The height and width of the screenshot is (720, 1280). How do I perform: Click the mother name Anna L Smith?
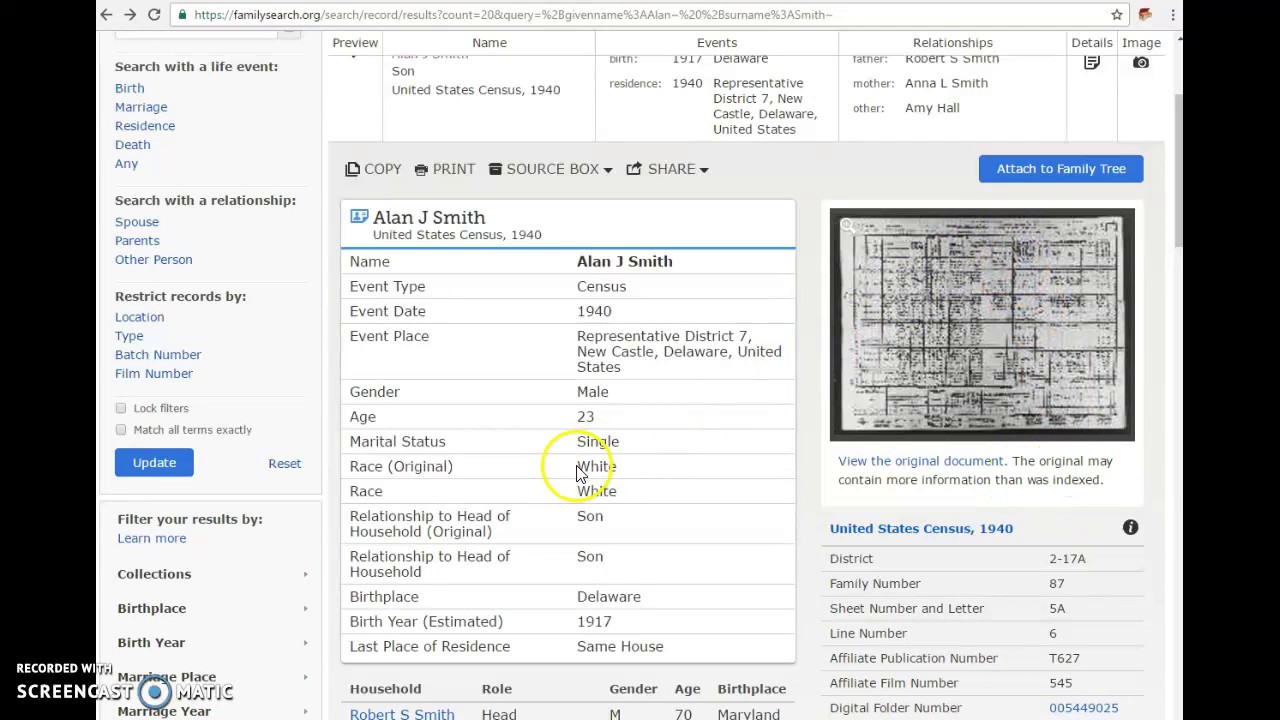tap(946, 83)
